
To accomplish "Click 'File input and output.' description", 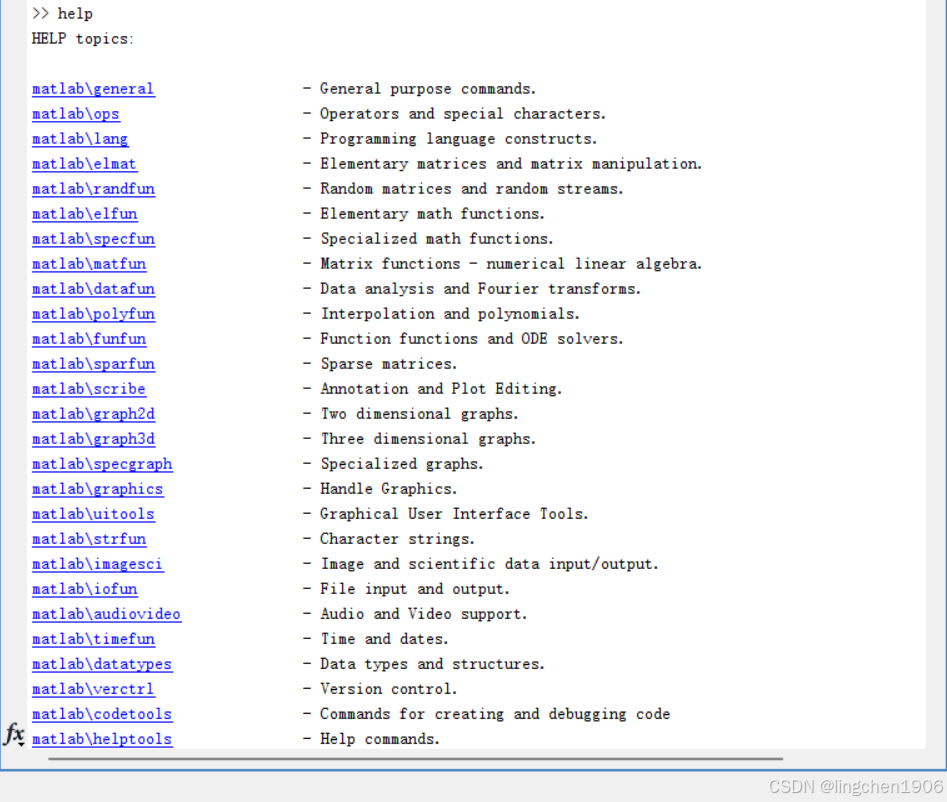I will 415,589.
